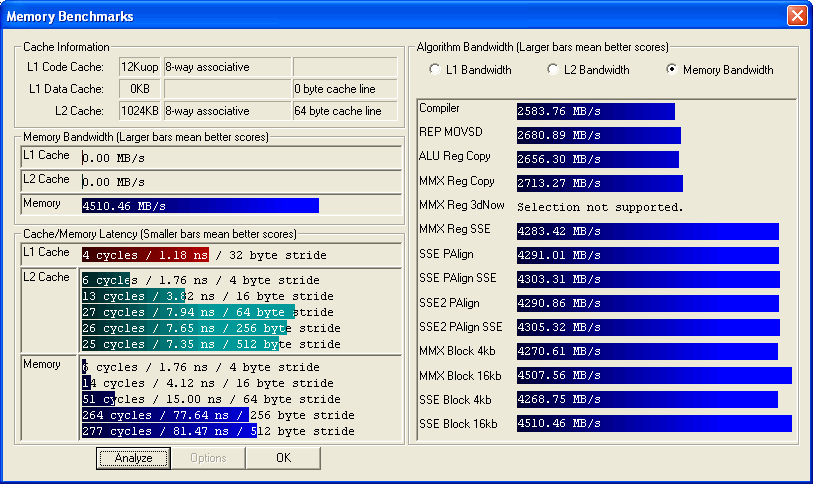Click the MMX Block 4kb 4270.61 MB/s bar
This screenshot has height=484, width=813.
647,351
